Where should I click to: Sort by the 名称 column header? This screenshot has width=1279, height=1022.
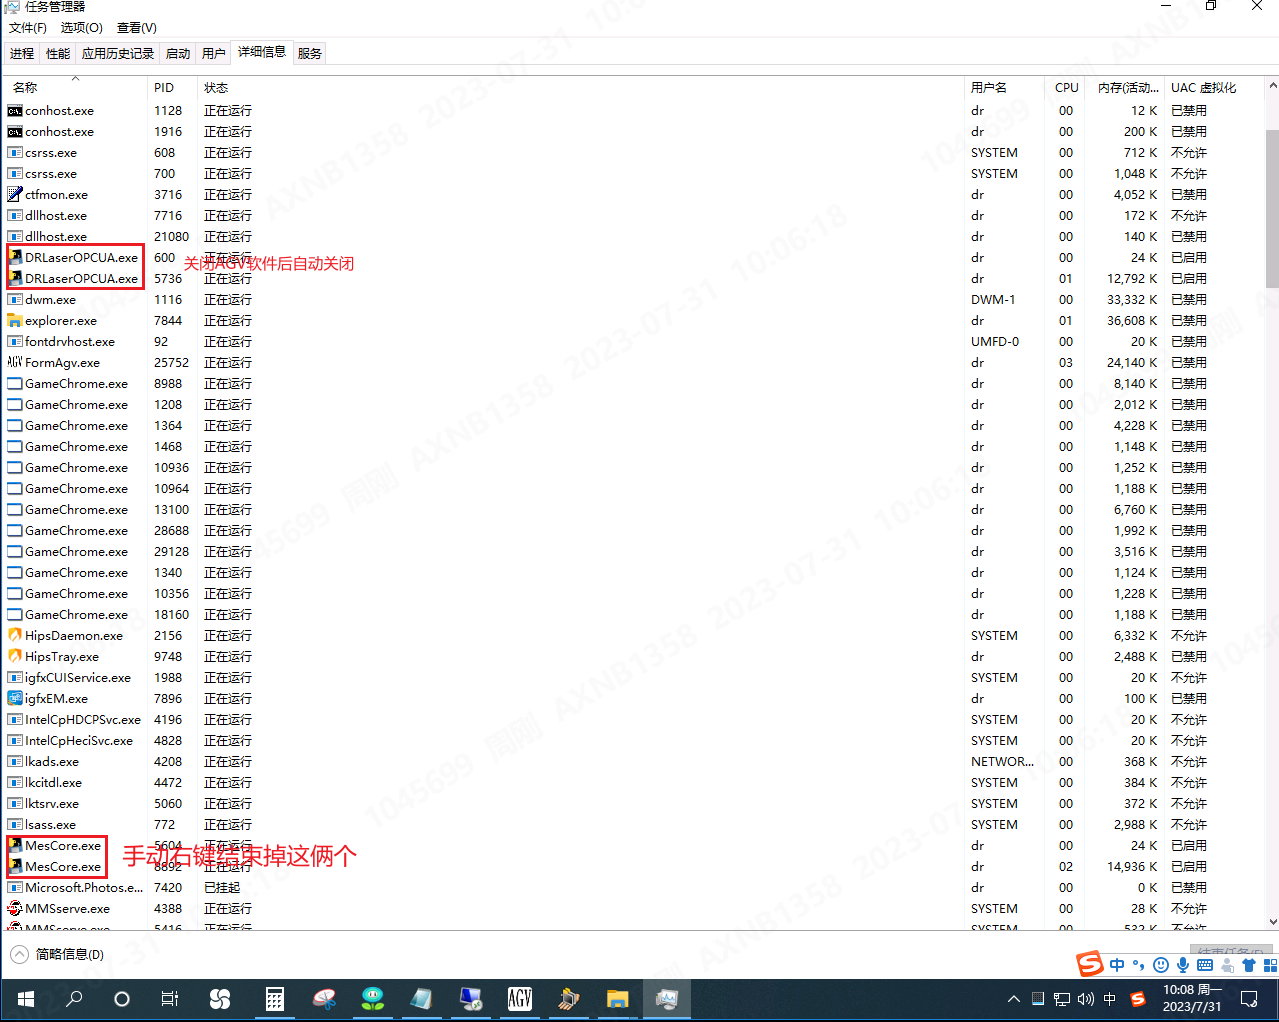click(75, 87)
